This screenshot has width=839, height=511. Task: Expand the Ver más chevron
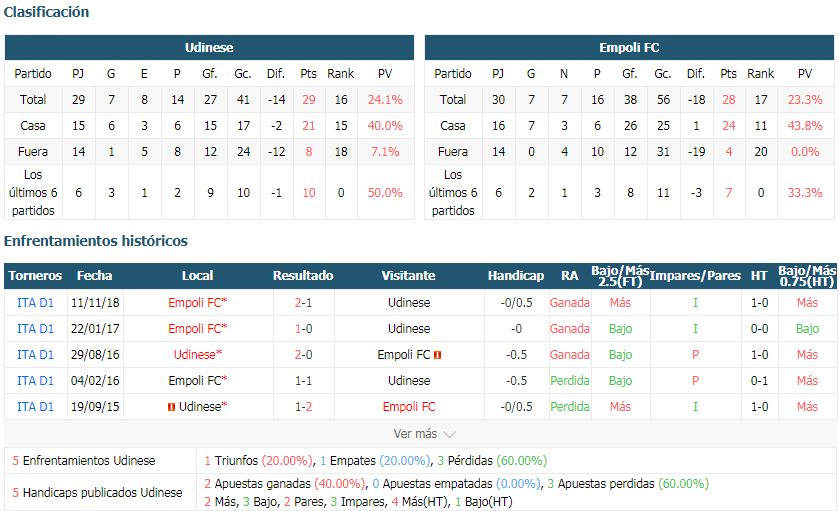tap(449, 434)
